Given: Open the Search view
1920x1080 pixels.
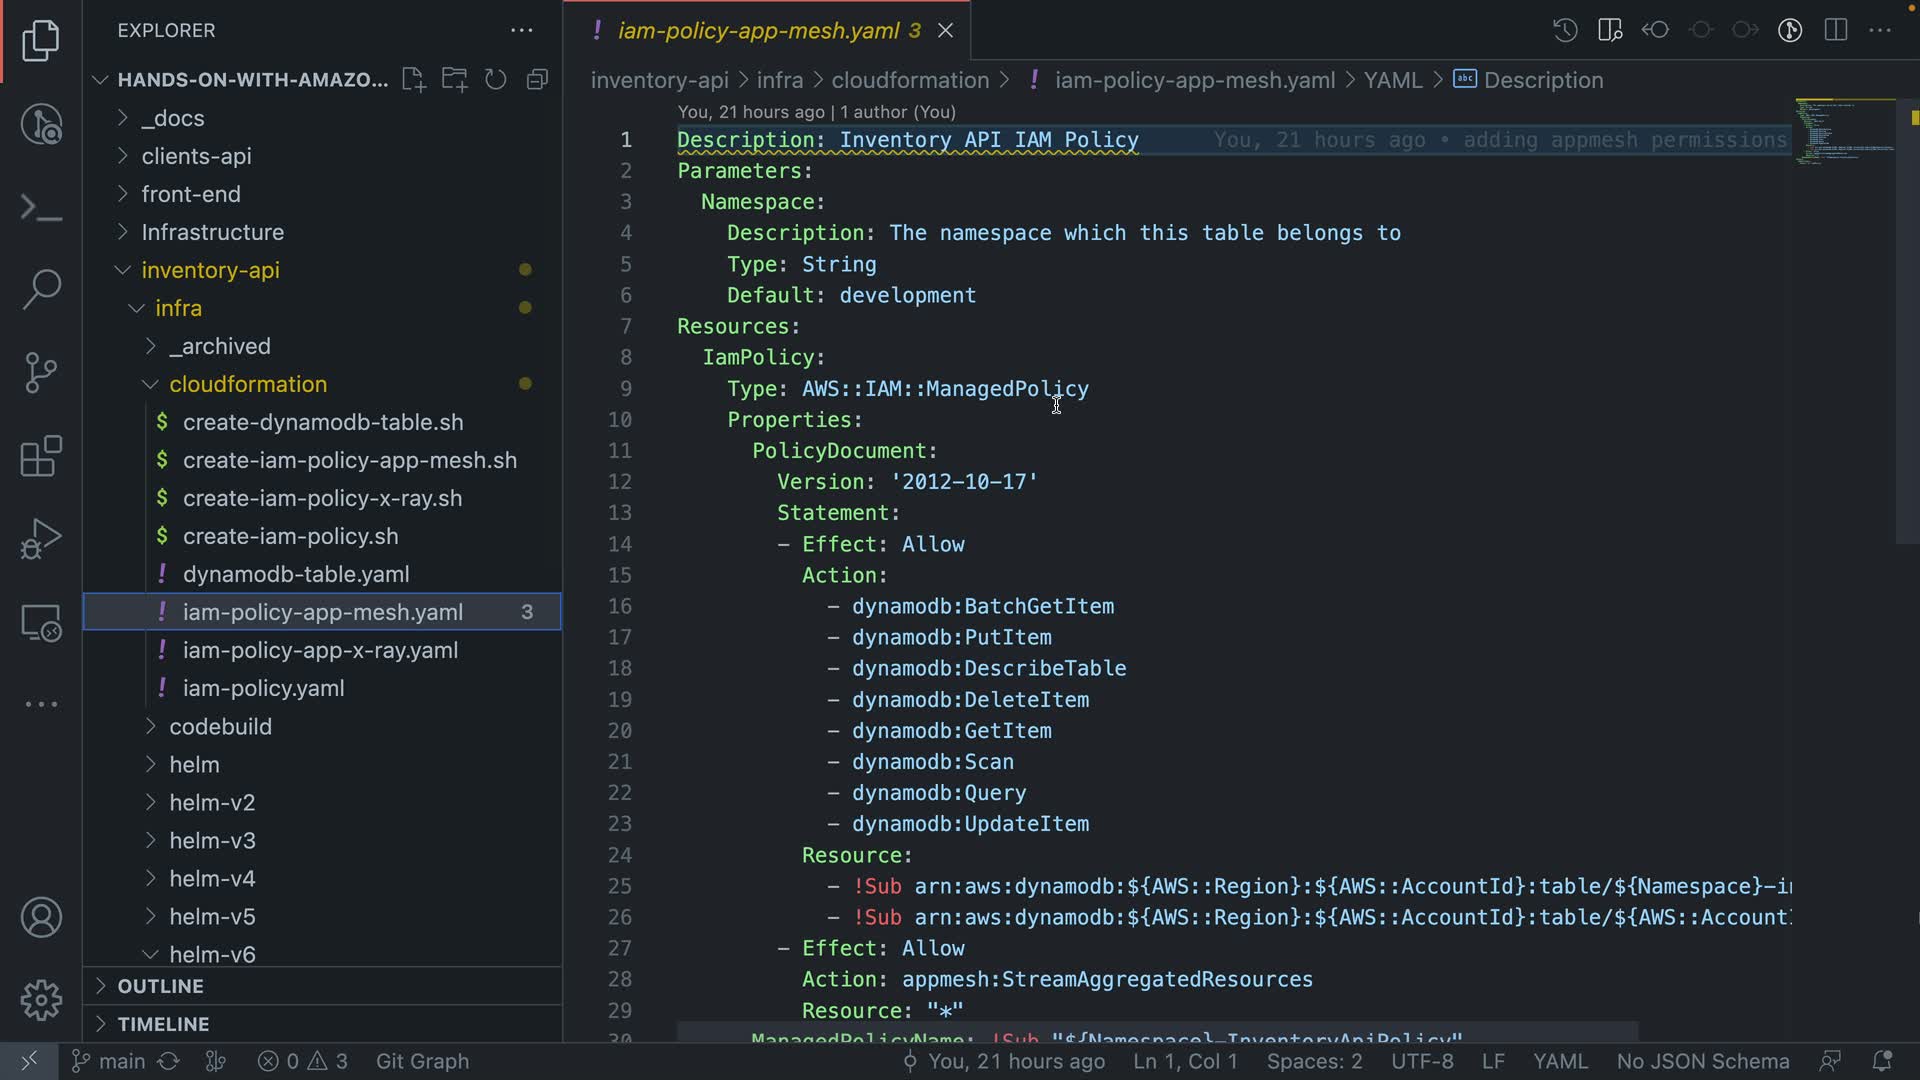Looking at the screenshot, I should (41, 289).
